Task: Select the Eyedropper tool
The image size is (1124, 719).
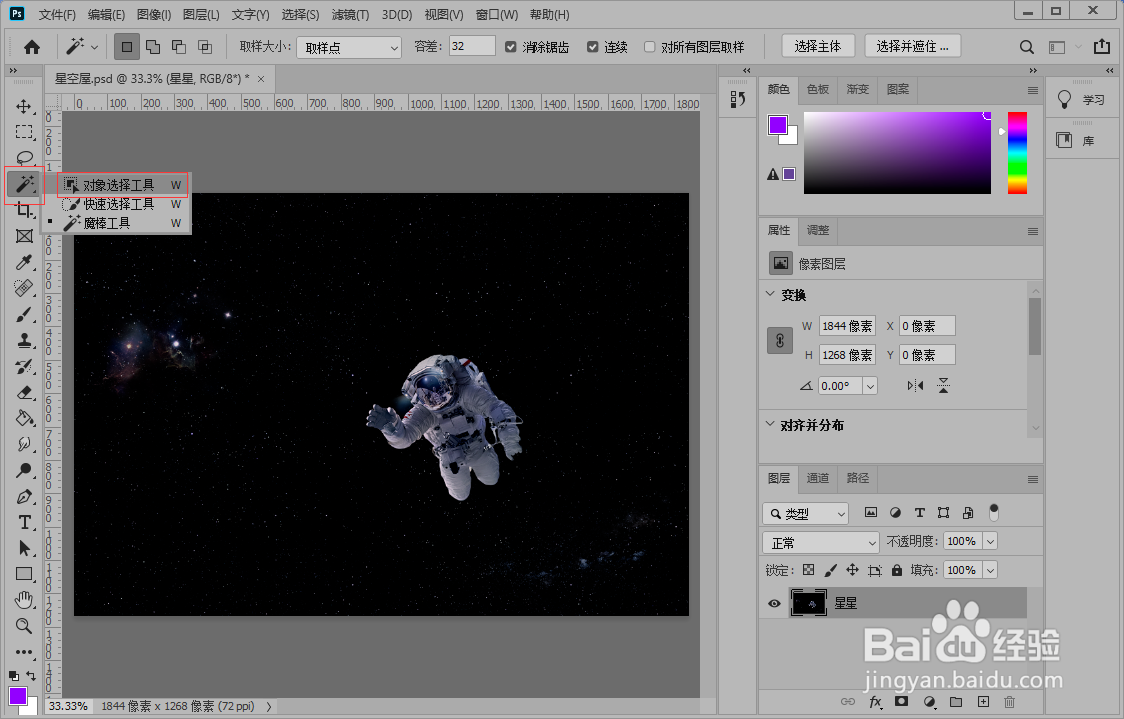Action: click(24, 262)
